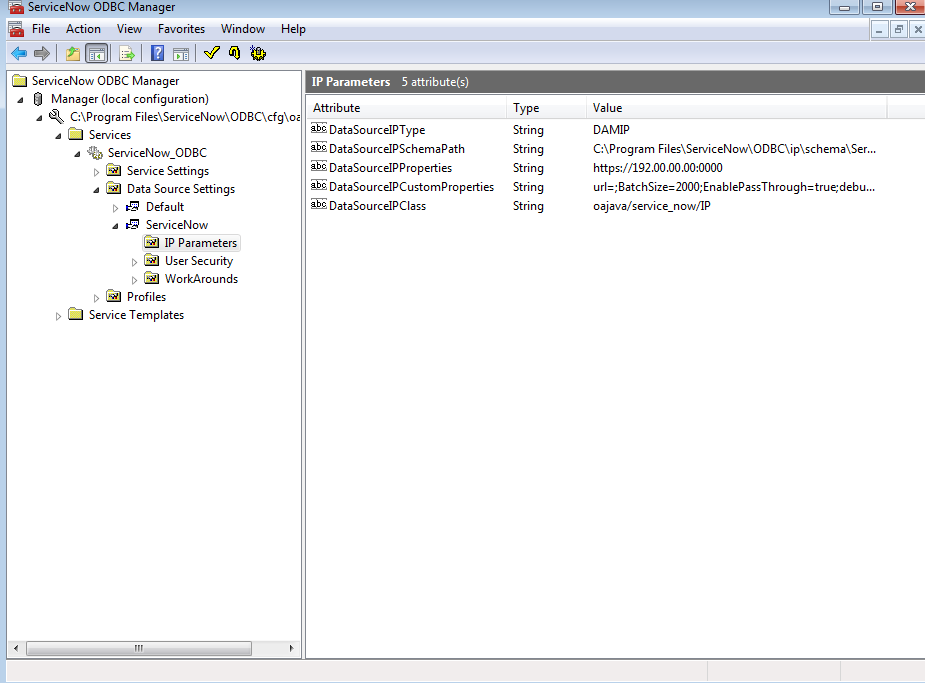The width and height of the screenshot is (925, 683).
Task: Click the data source icon beside ServiceNow
Action: (133, 224)
